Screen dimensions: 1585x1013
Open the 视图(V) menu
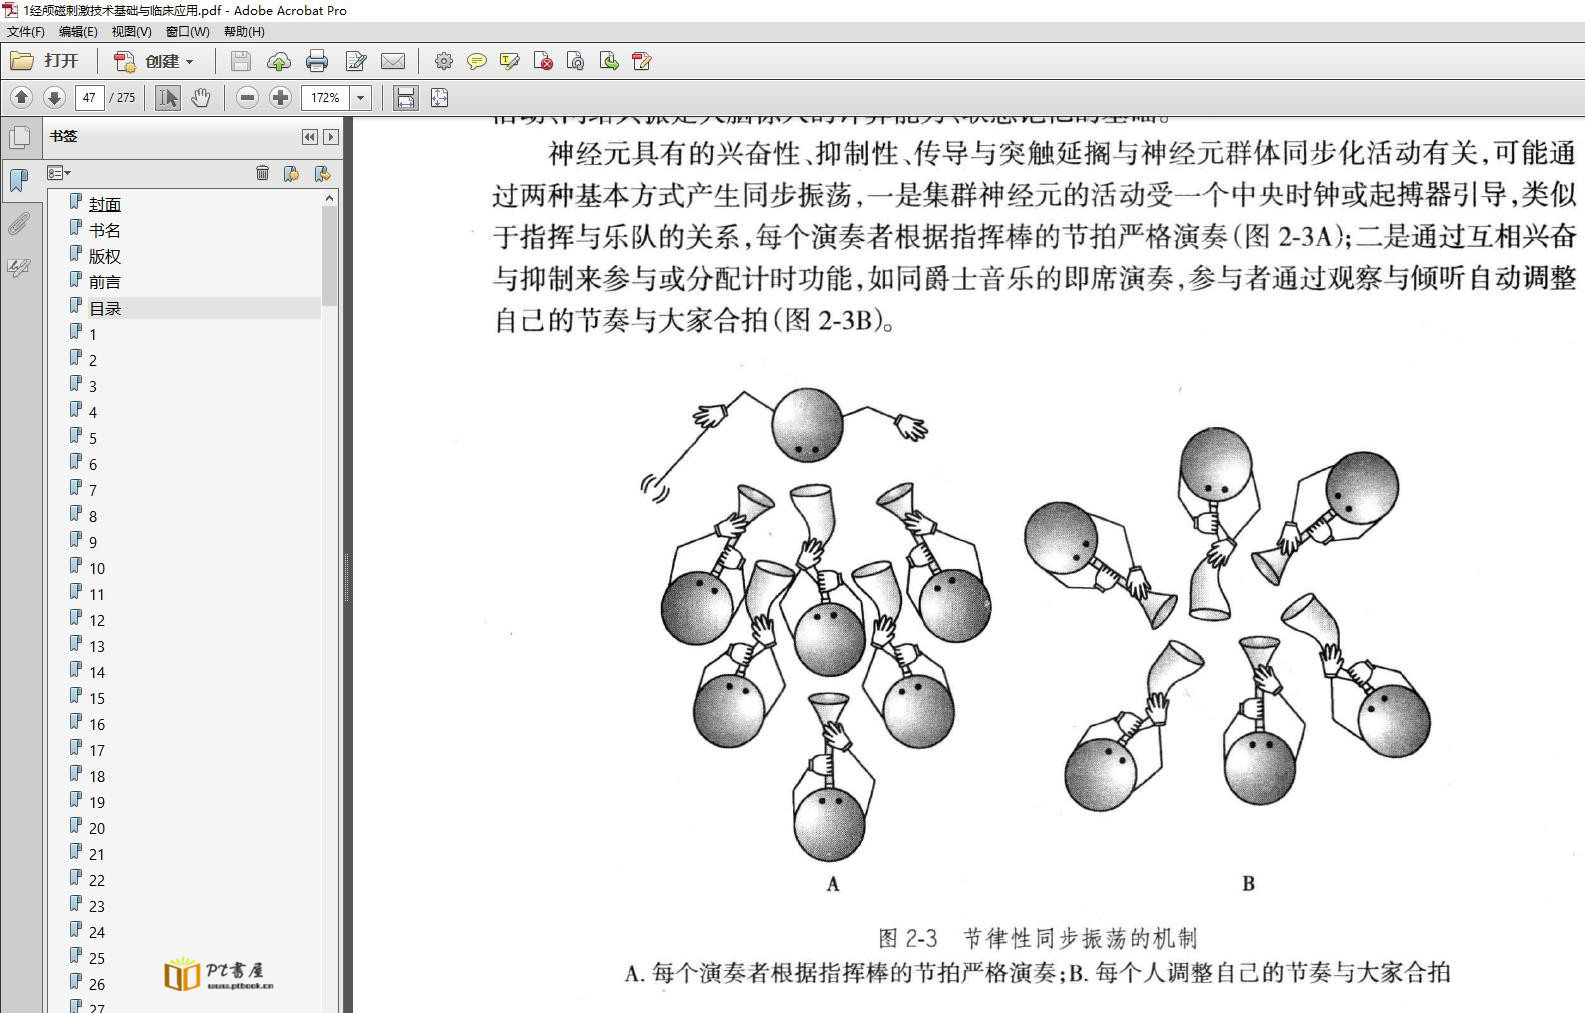pyautogui.click(x=132, y=31)
